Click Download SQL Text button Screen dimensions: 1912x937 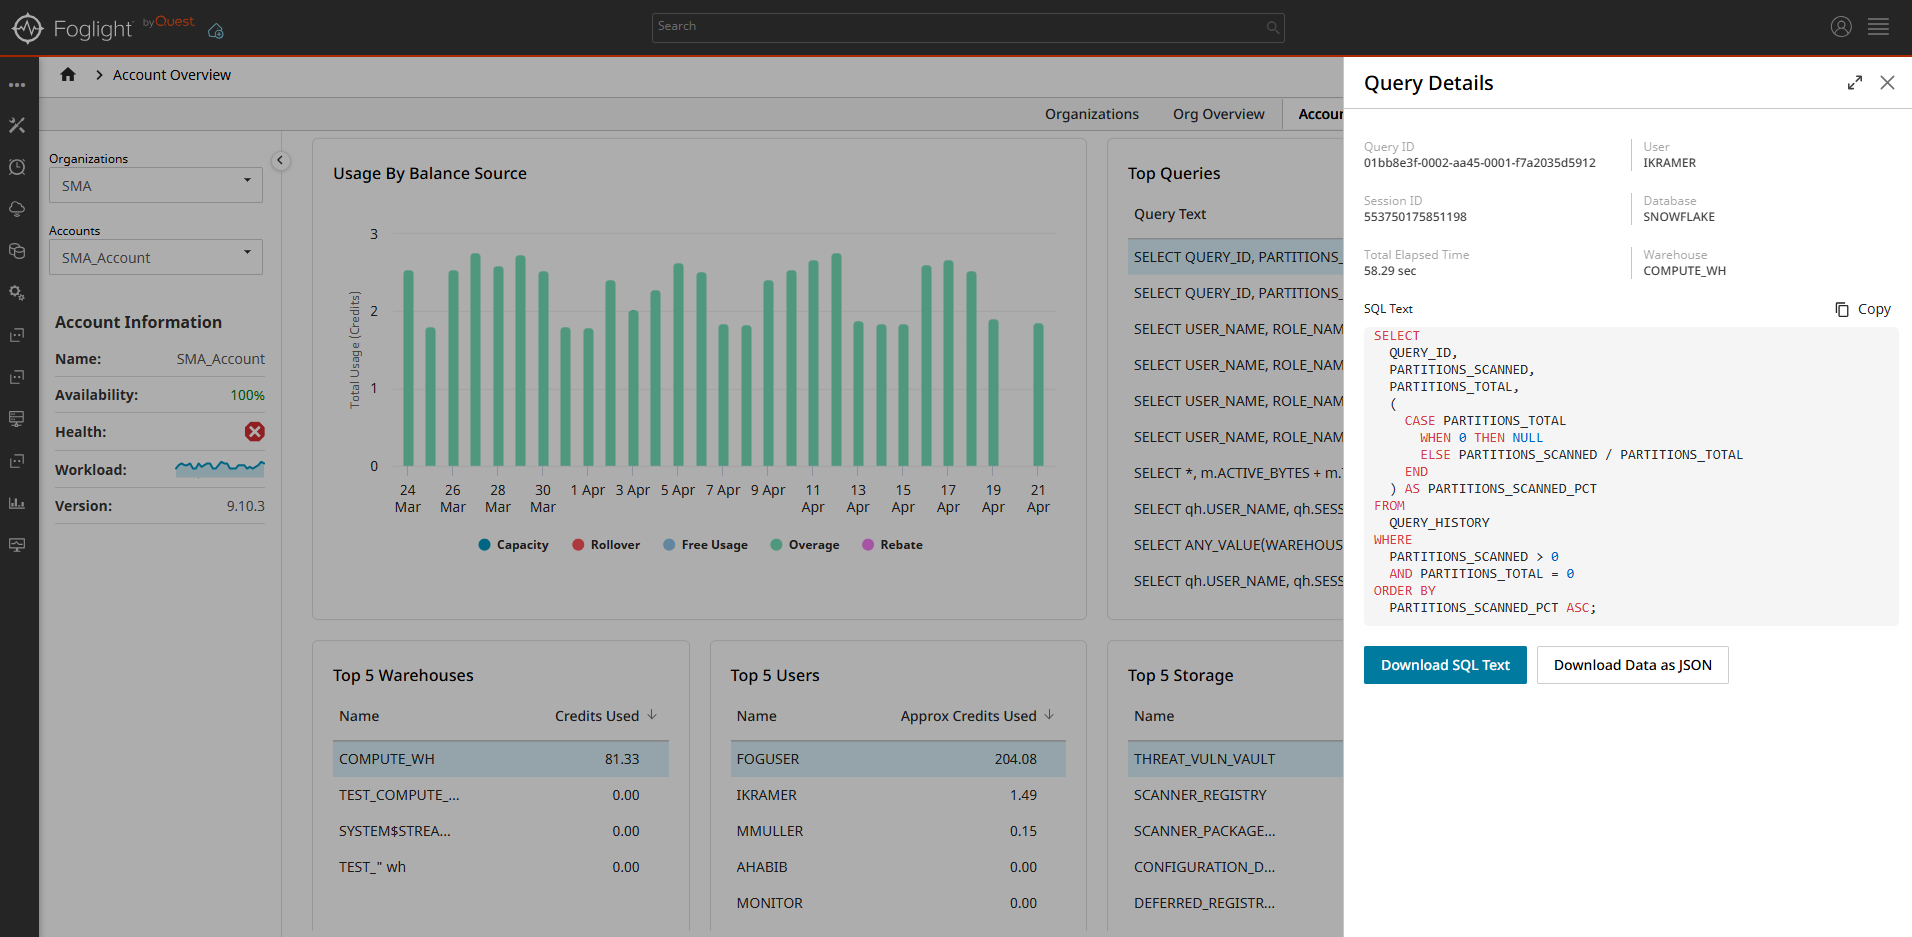point(1445,665)
